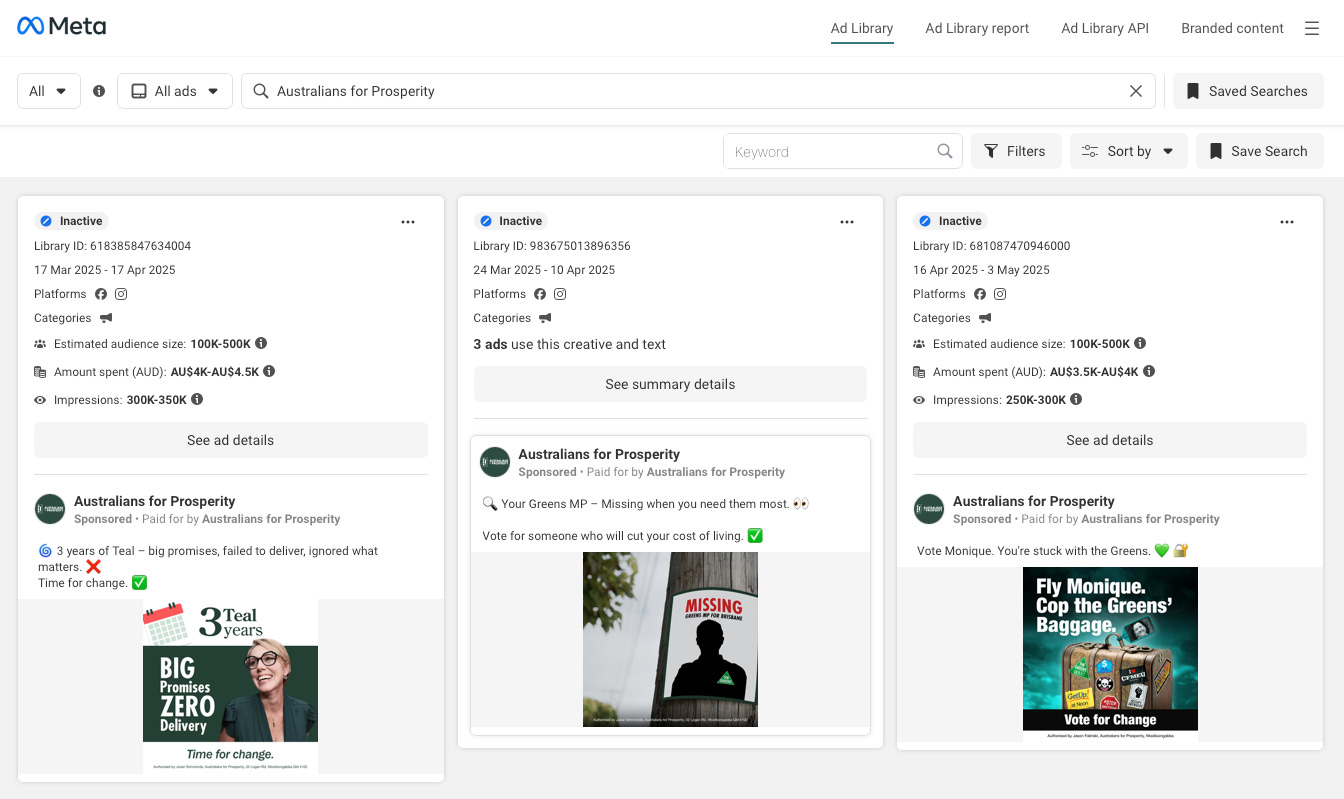Screen dimensions: 1344x799
Task: Click info icon next to AU$3.5K-AU$4K spend
Action: click(1149, 371)
